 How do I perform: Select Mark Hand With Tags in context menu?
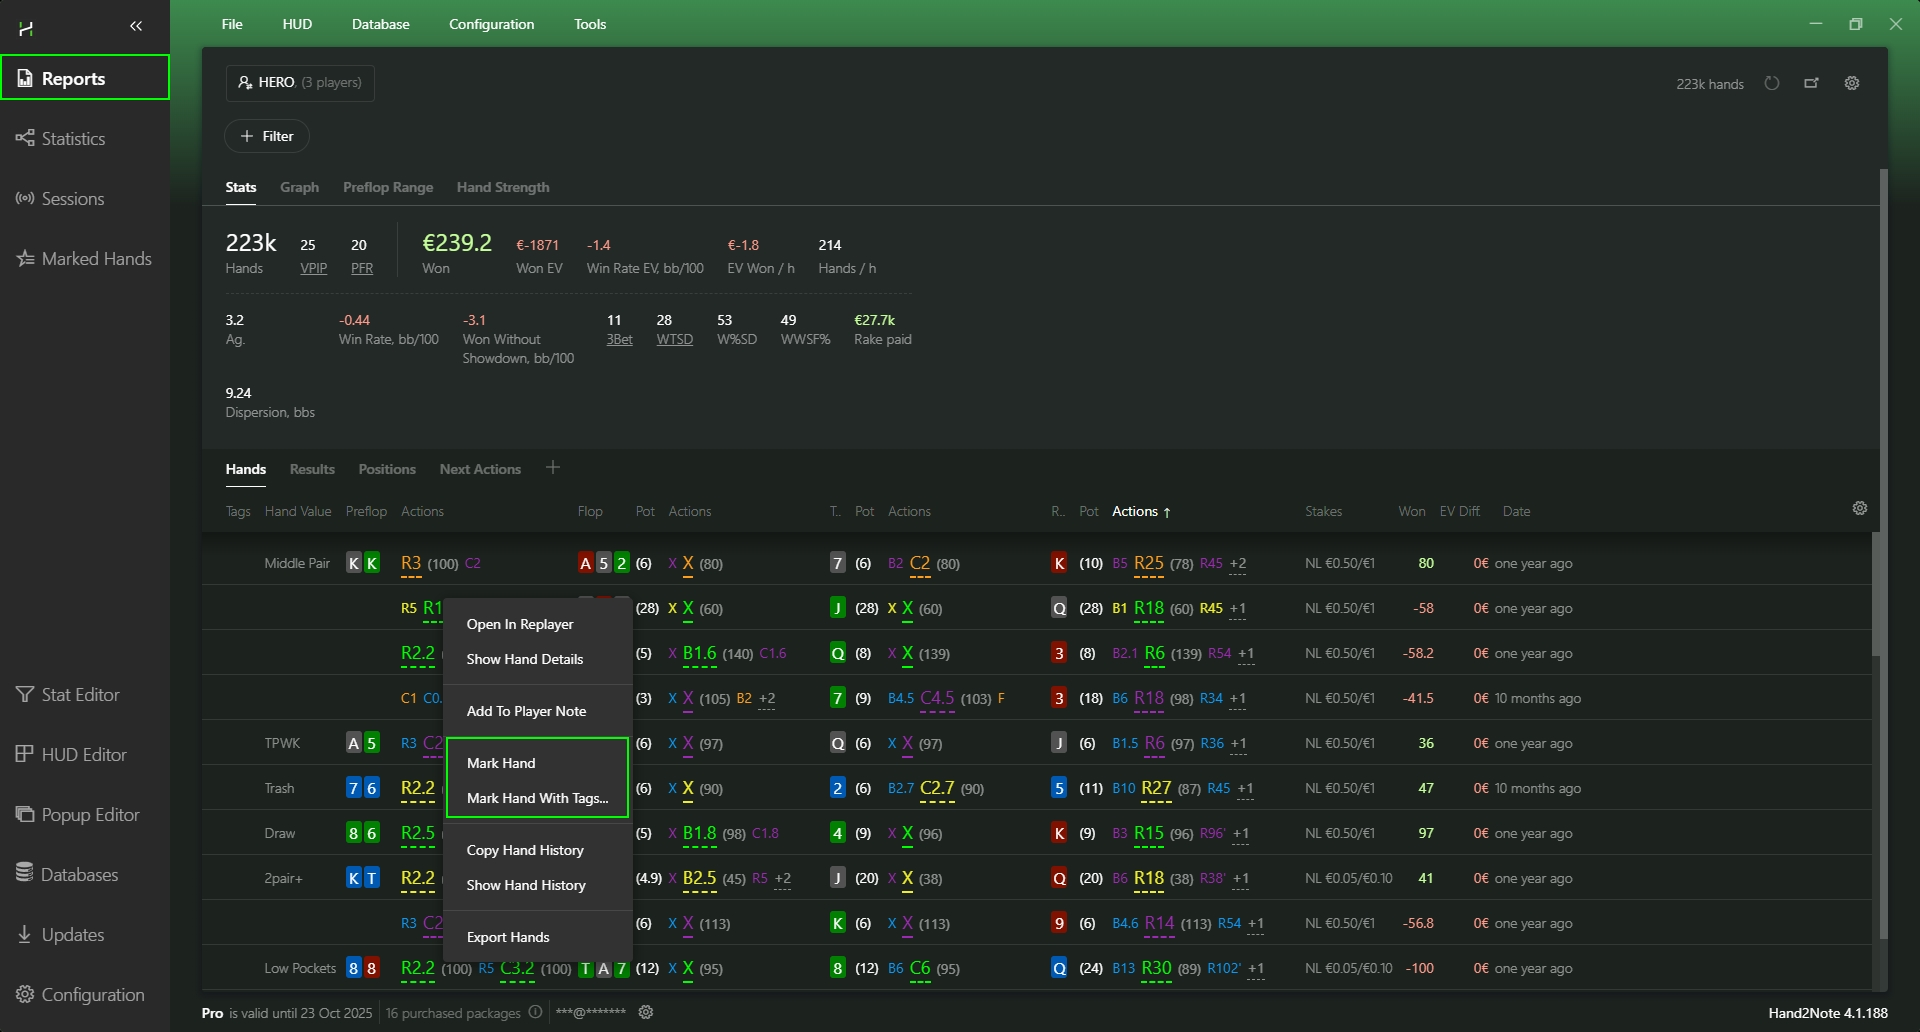[537, 798]
